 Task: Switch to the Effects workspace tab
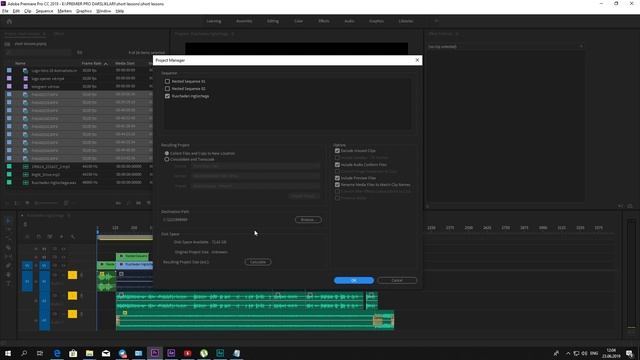click(324, 21)
